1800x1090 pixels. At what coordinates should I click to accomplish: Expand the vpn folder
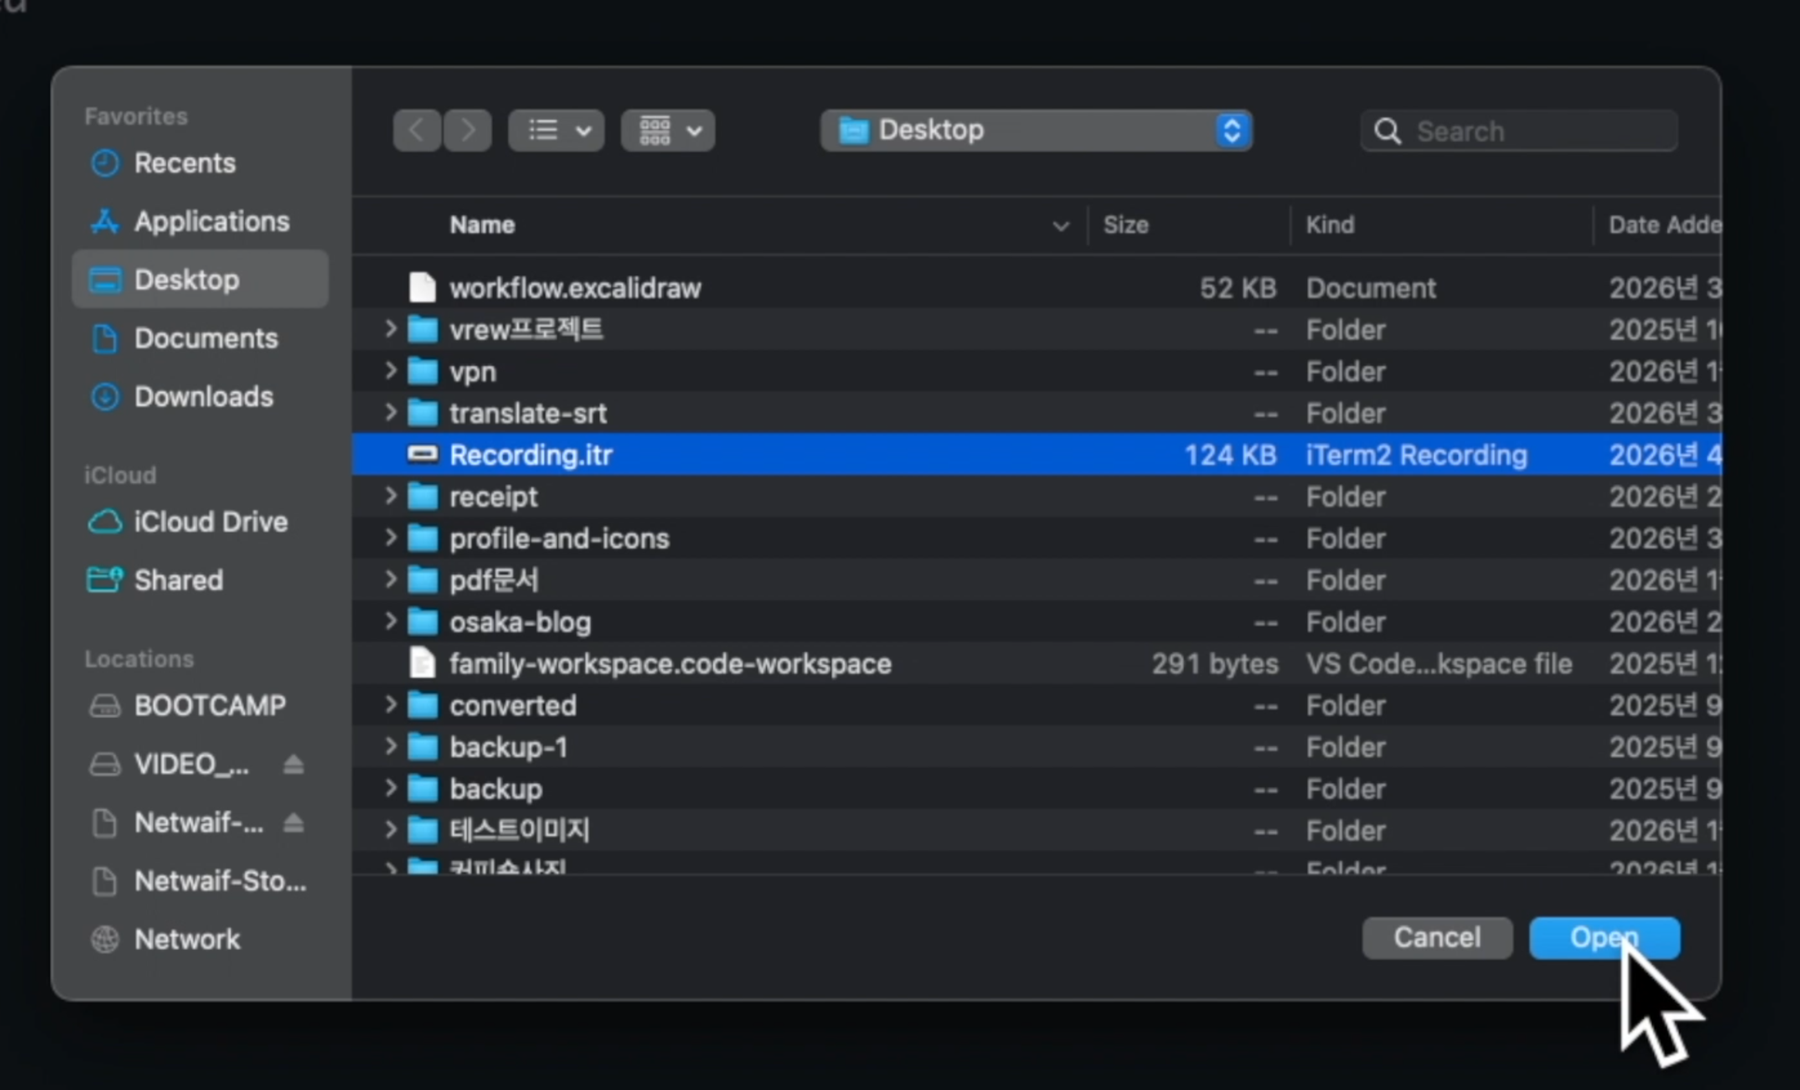coord(391,371)
